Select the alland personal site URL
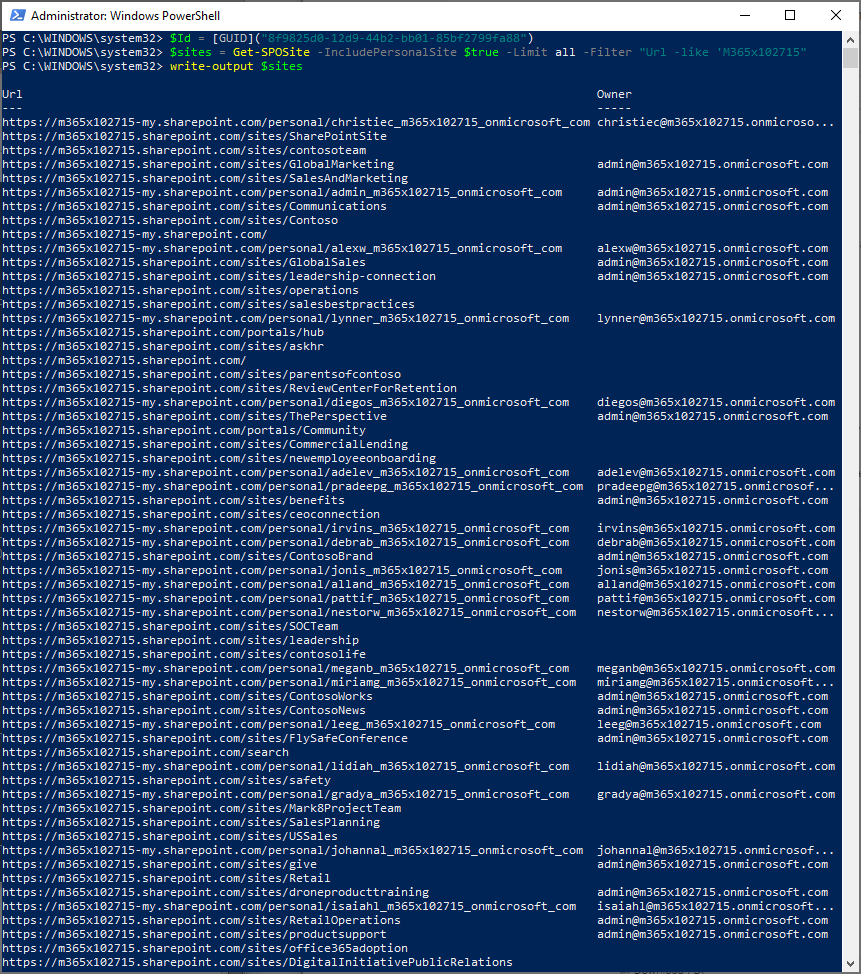Image resolution: width=861 pixels, height=974 pixels. pyautogui.click(x=286, y=585)
